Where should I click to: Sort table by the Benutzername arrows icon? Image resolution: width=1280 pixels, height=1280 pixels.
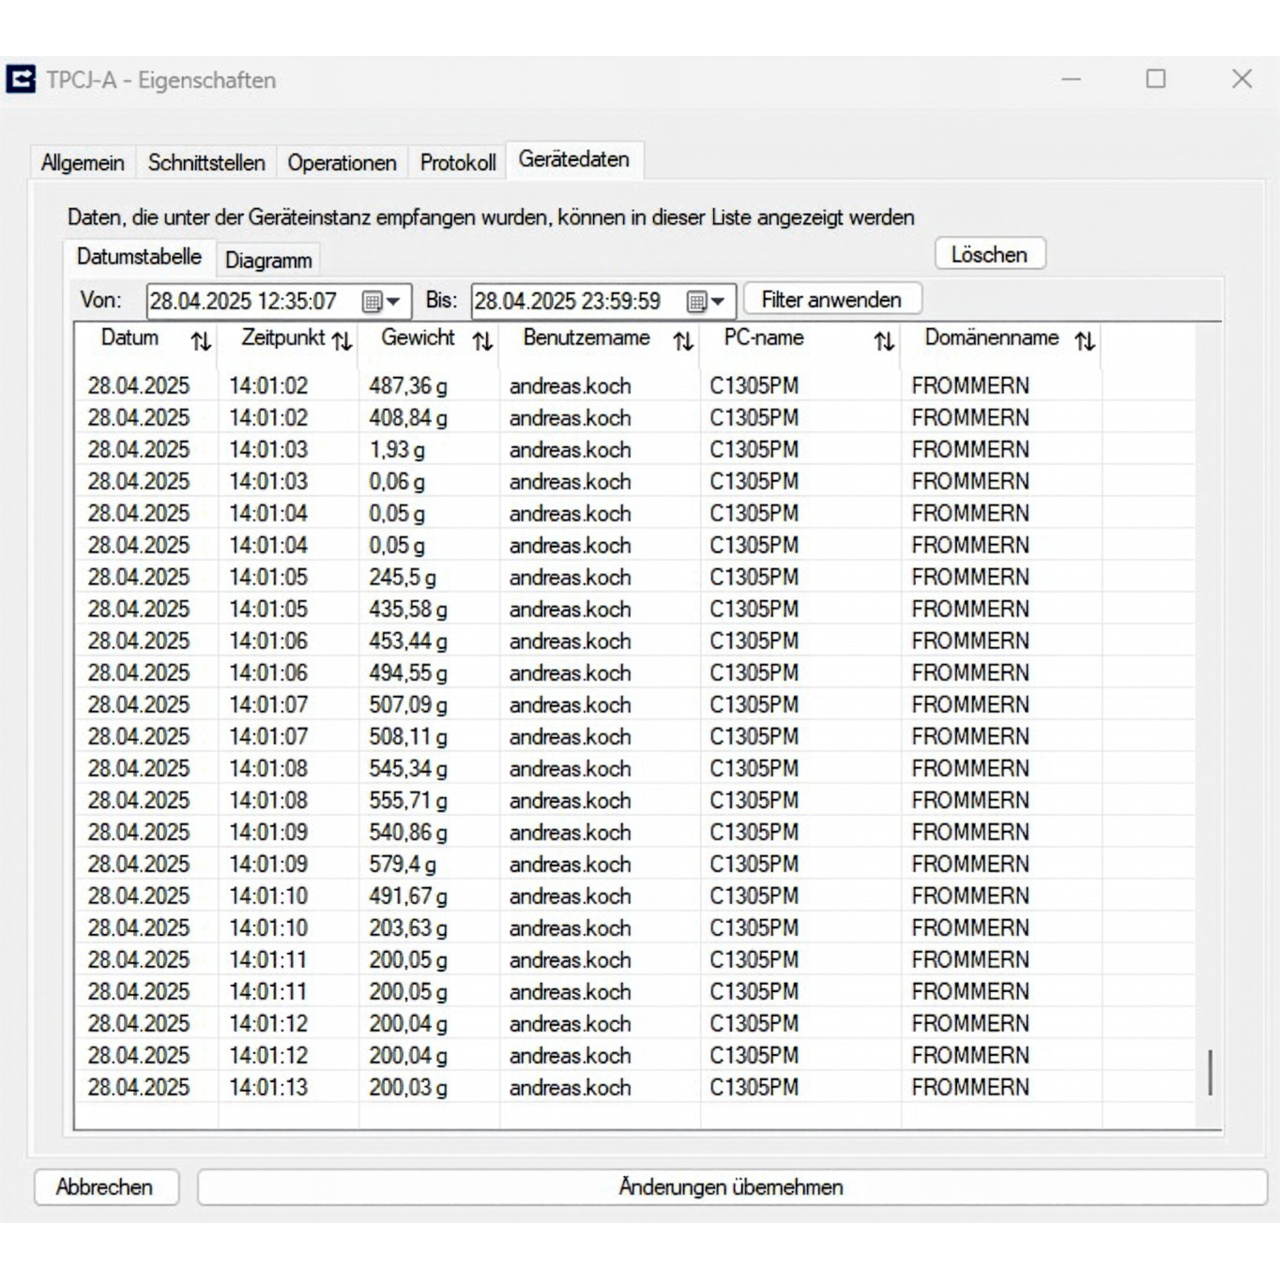[684, 342]
